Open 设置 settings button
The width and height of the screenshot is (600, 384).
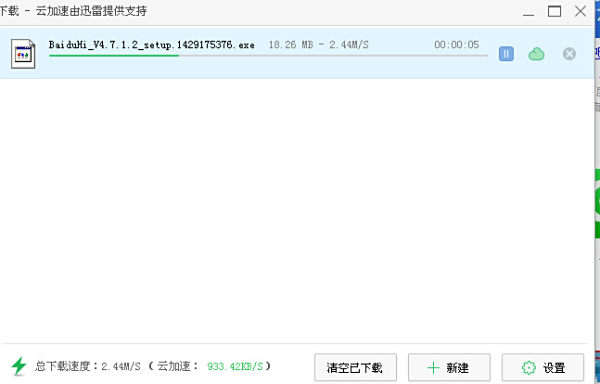coord(543,368)
